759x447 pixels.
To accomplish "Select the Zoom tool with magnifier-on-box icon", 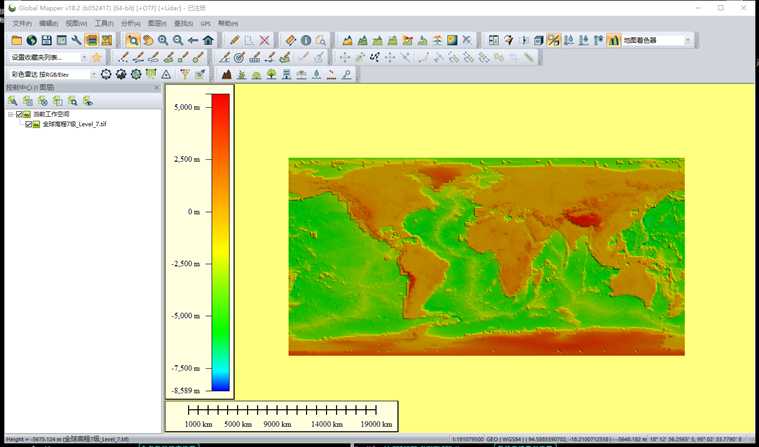I will coord(133,40).
